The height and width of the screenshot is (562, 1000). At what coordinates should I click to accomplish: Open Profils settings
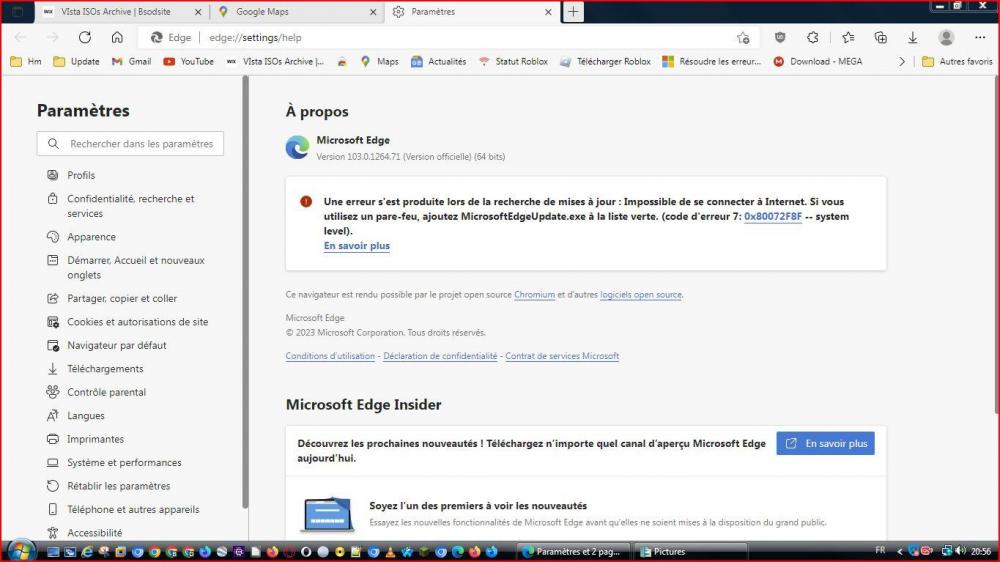[80, 175]
